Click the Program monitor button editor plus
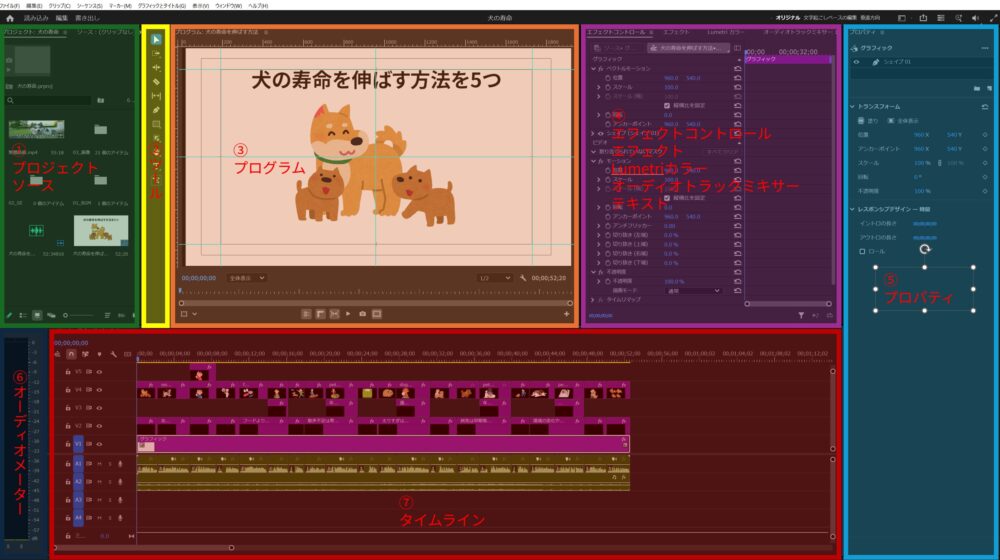1000x560 pixels. (x=566, y=314)
